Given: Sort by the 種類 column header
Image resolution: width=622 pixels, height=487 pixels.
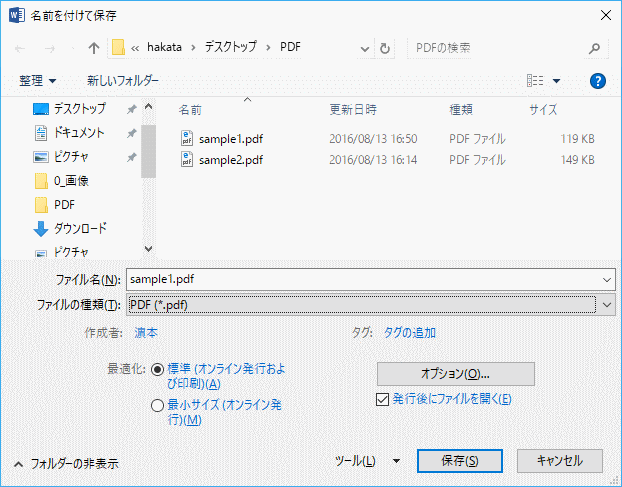Looking at the screenshot, I should 461,110.
